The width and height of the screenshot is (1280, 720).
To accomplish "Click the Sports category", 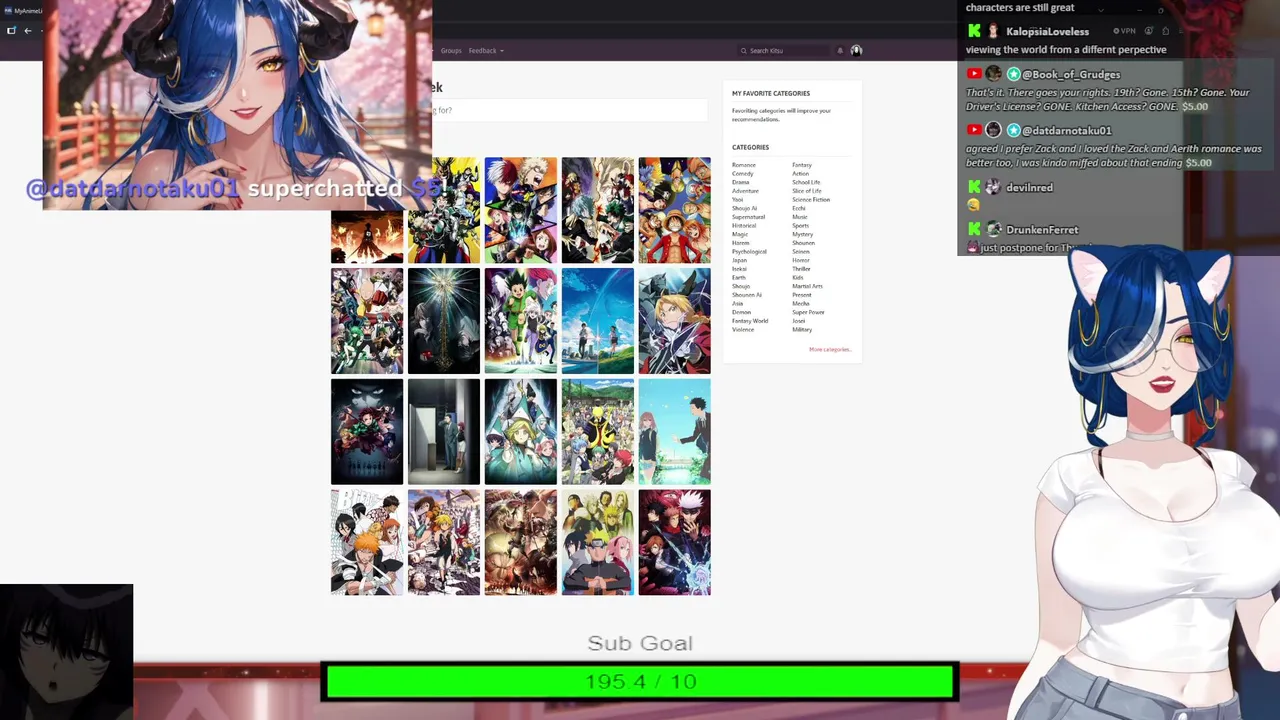I will 801,226.
